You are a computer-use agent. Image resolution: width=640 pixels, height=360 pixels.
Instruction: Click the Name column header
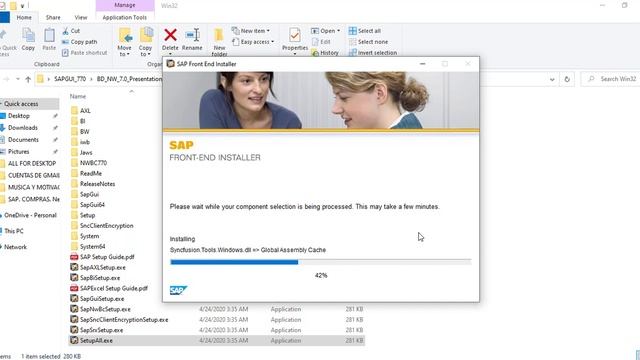78,96
